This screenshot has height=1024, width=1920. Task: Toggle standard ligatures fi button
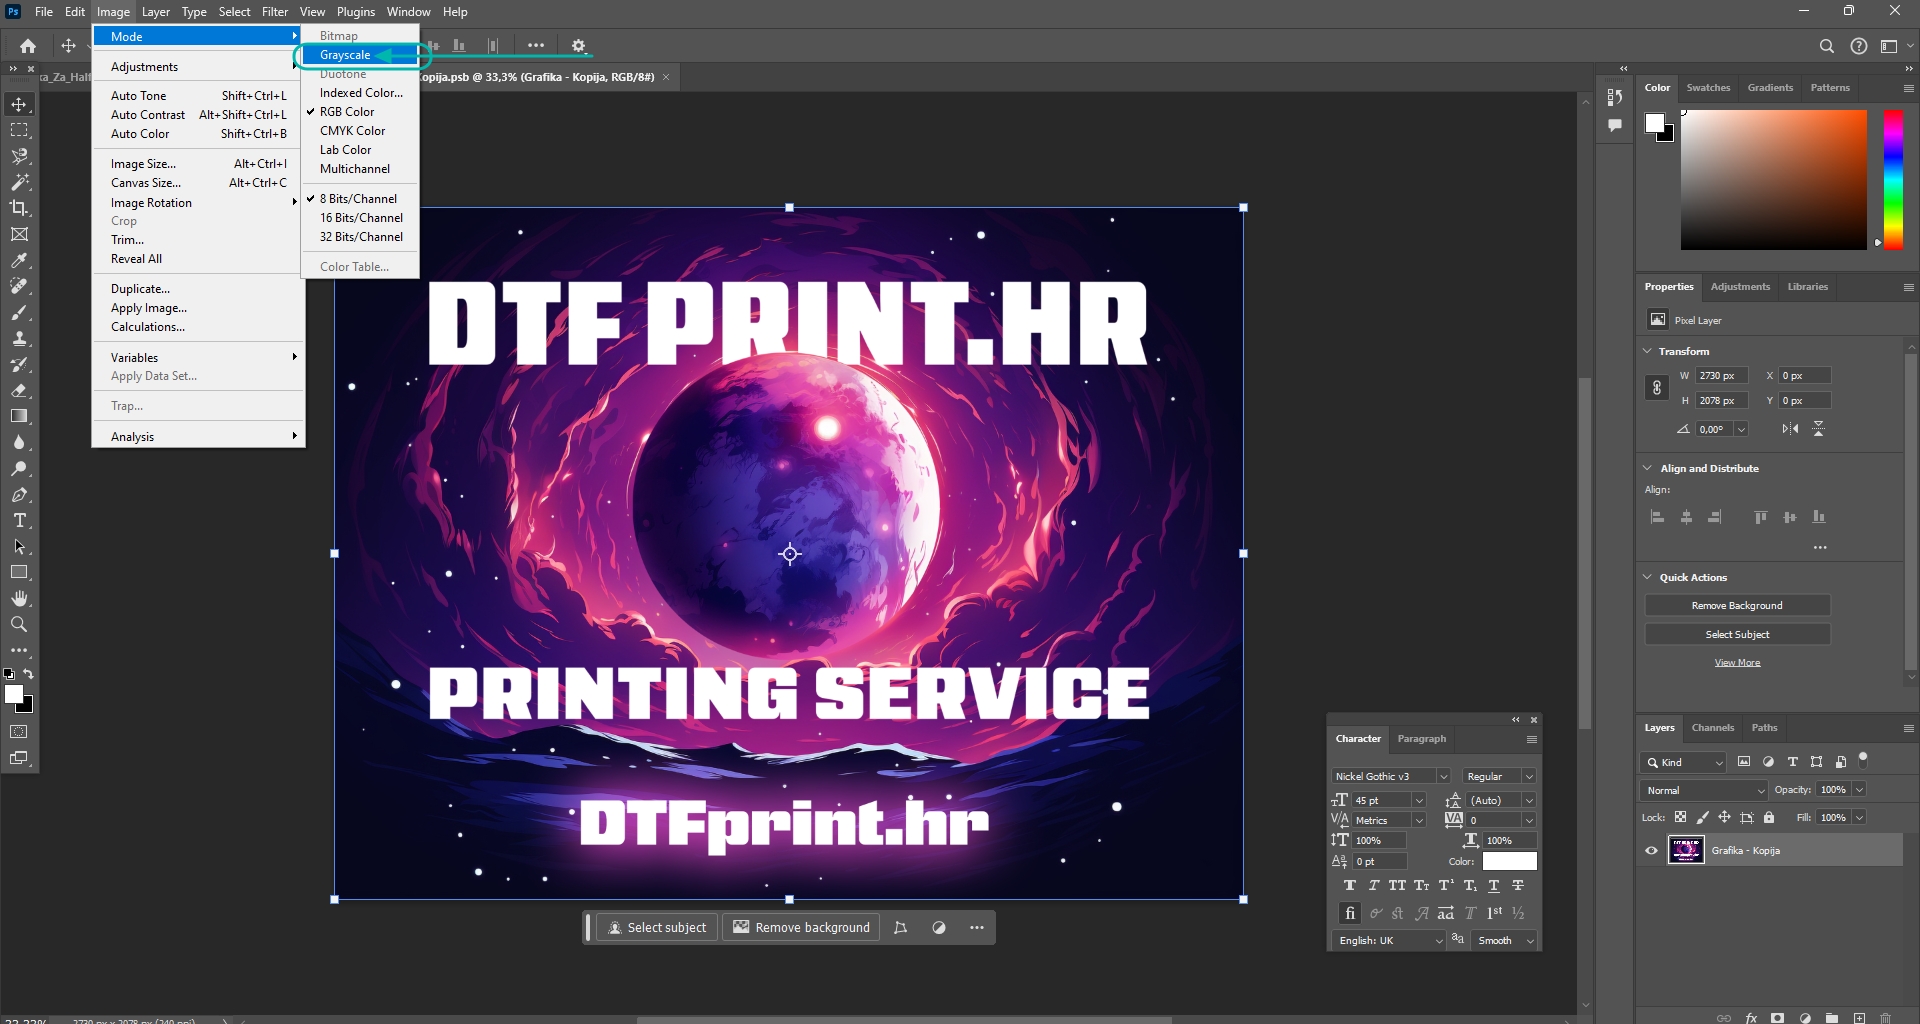pyautogui.click(x=1350, y=913)
